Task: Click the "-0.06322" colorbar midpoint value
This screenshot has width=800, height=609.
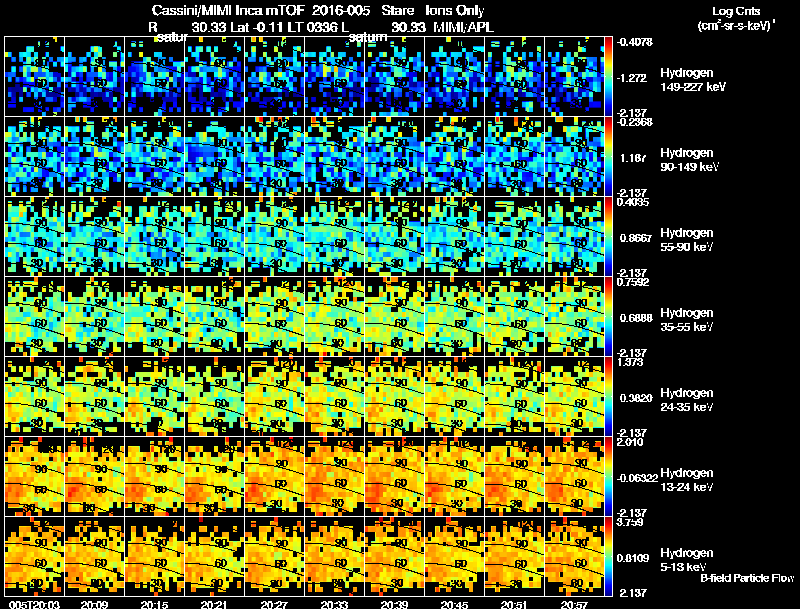Action: pyautogui.click(x=638, y=478)
